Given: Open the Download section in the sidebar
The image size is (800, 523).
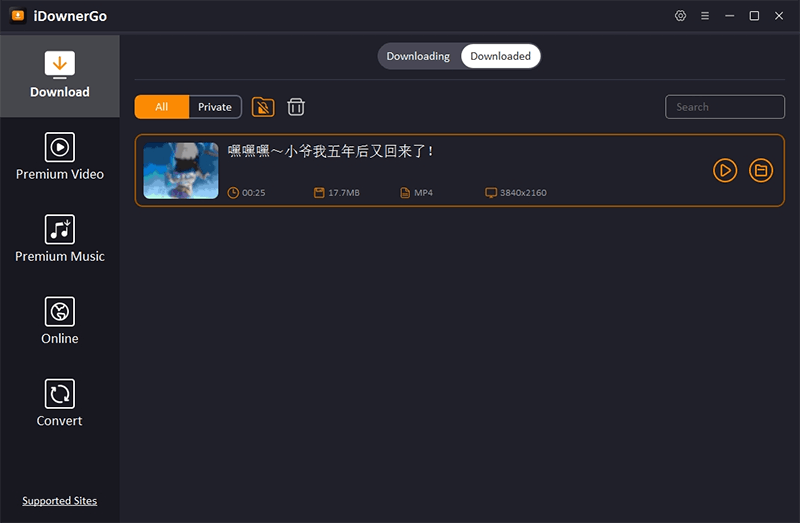Looking at the screenshot, I should click(60, 76).
